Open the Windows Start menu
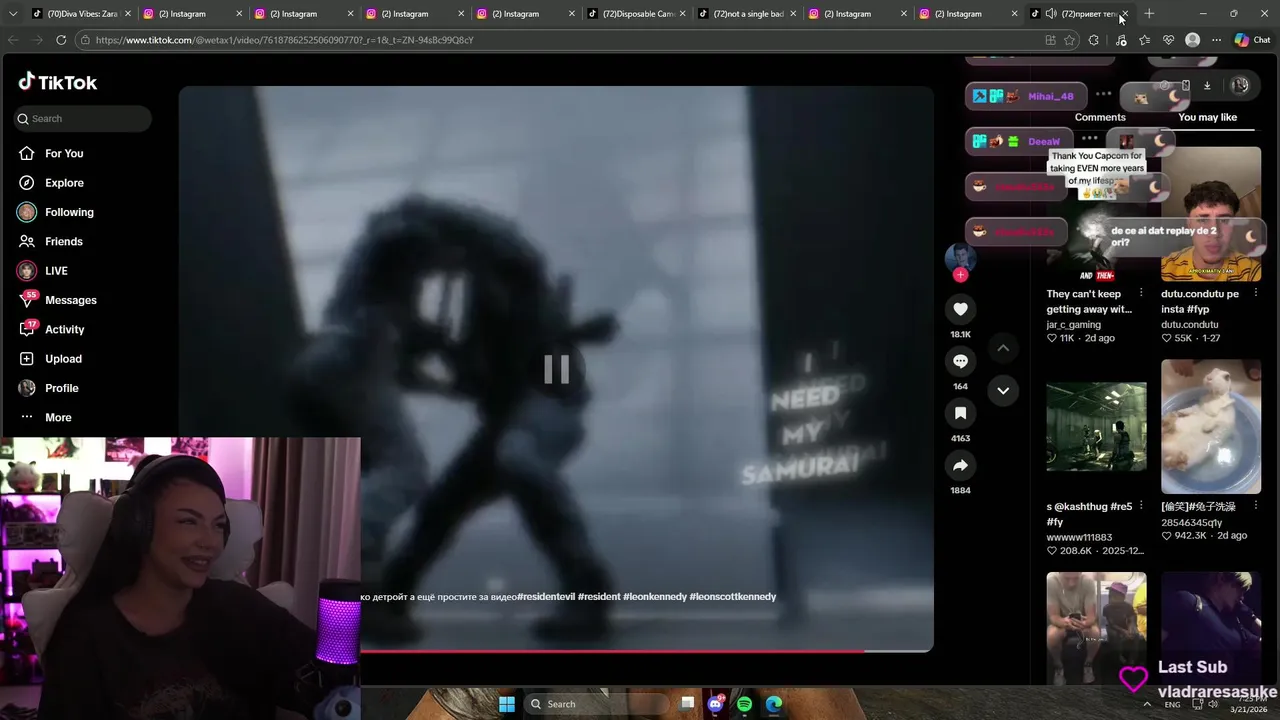The width and height of the screenshot is (1280, 720). point(507,704)
